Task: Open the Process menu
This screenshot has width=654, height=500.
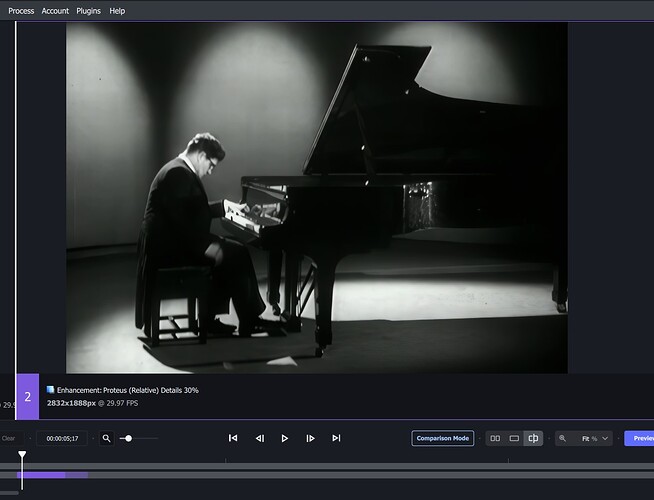Action: pos(22,10)
